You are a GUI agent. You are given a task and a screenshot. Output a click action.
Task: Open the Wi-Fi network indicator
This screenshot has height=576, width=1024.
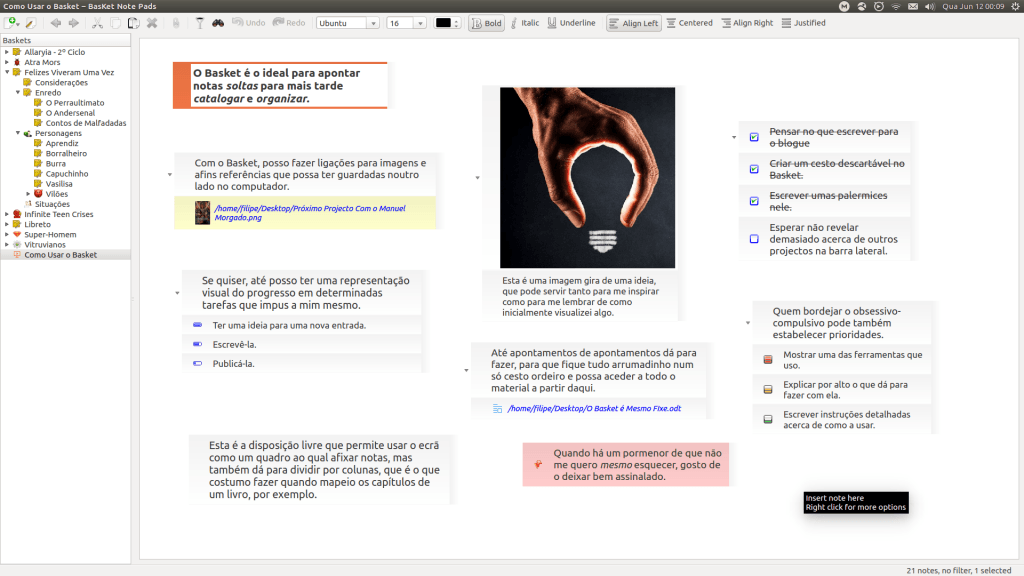(x=896, y=7)
